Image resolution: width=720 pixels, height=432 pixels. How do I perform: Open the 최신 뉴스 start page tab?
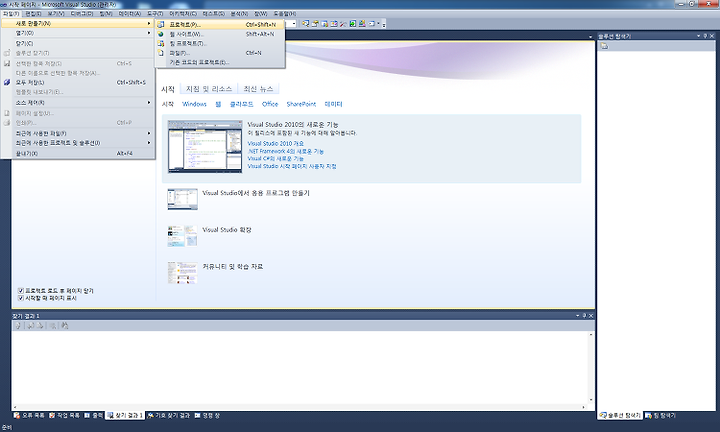click(x=258, y=89)
